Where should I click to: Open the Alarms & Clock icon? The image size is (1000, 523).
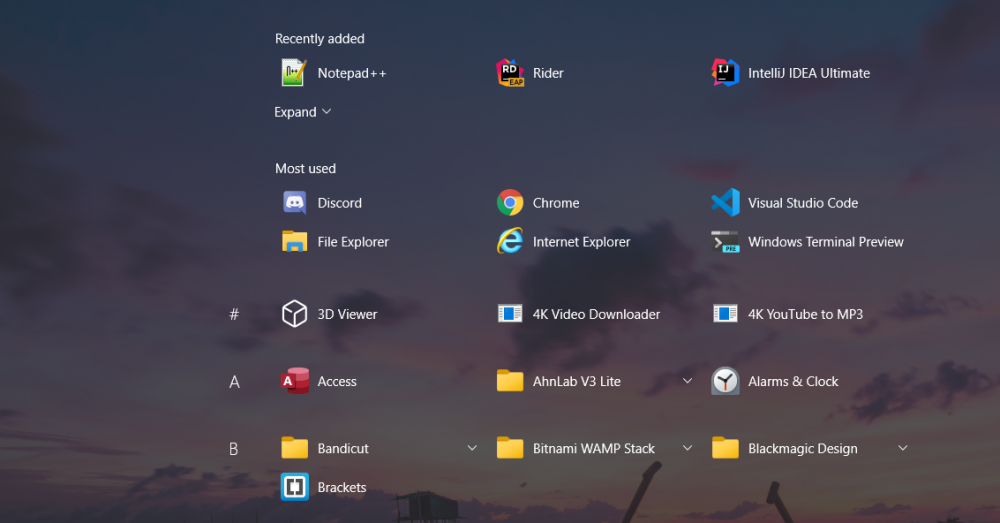pyautogui.click(x=725, y=381)
